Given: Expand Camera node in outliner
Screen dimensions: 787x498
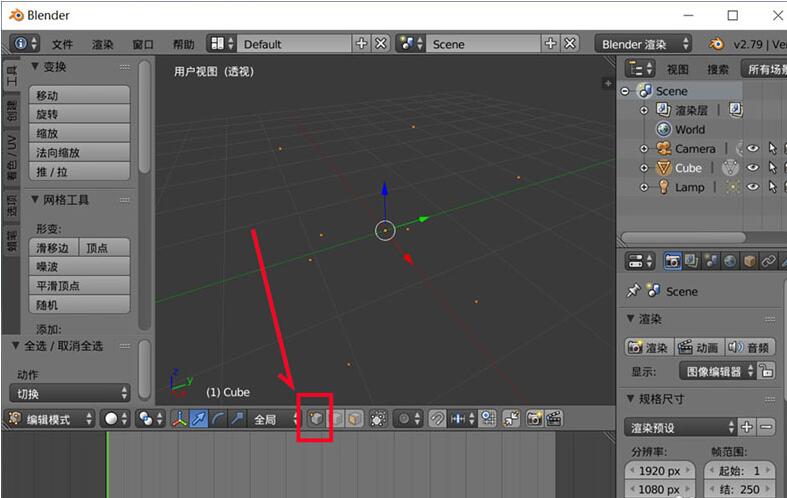Looking at the screenshot, I should coord(644,149).
